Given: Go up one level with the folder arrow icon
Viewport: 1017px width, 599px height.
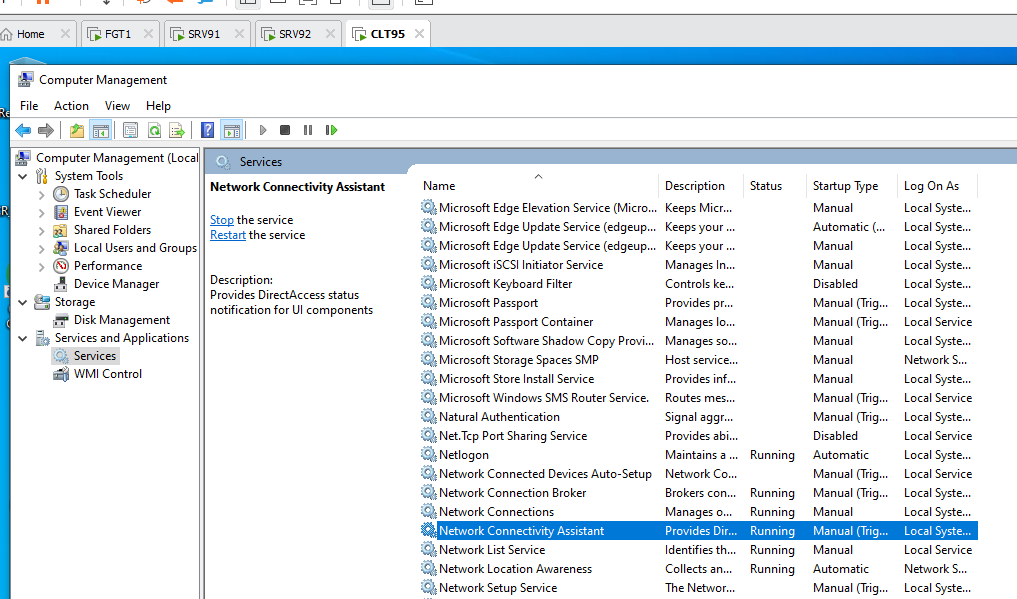Looking at the screenshot, I should tap(77, 130).
